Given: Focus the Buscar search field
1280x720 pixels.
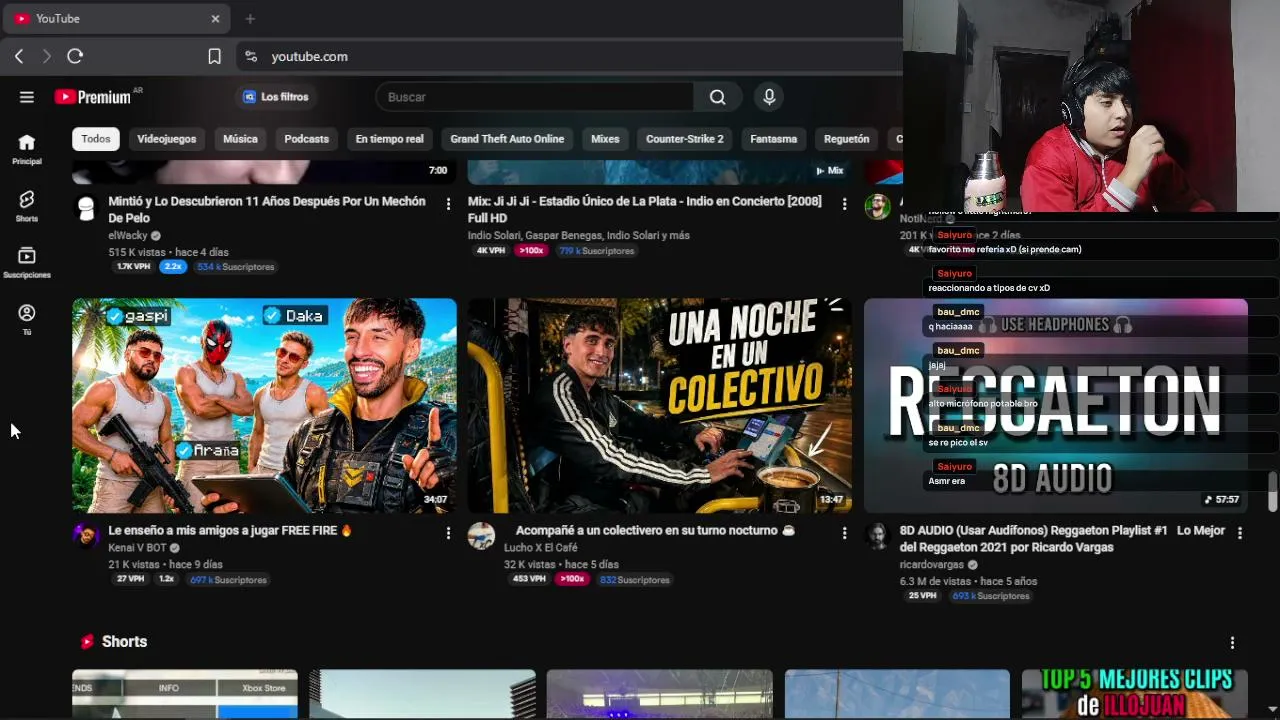Looking at the screenshot, I should [x=535, y=97].
